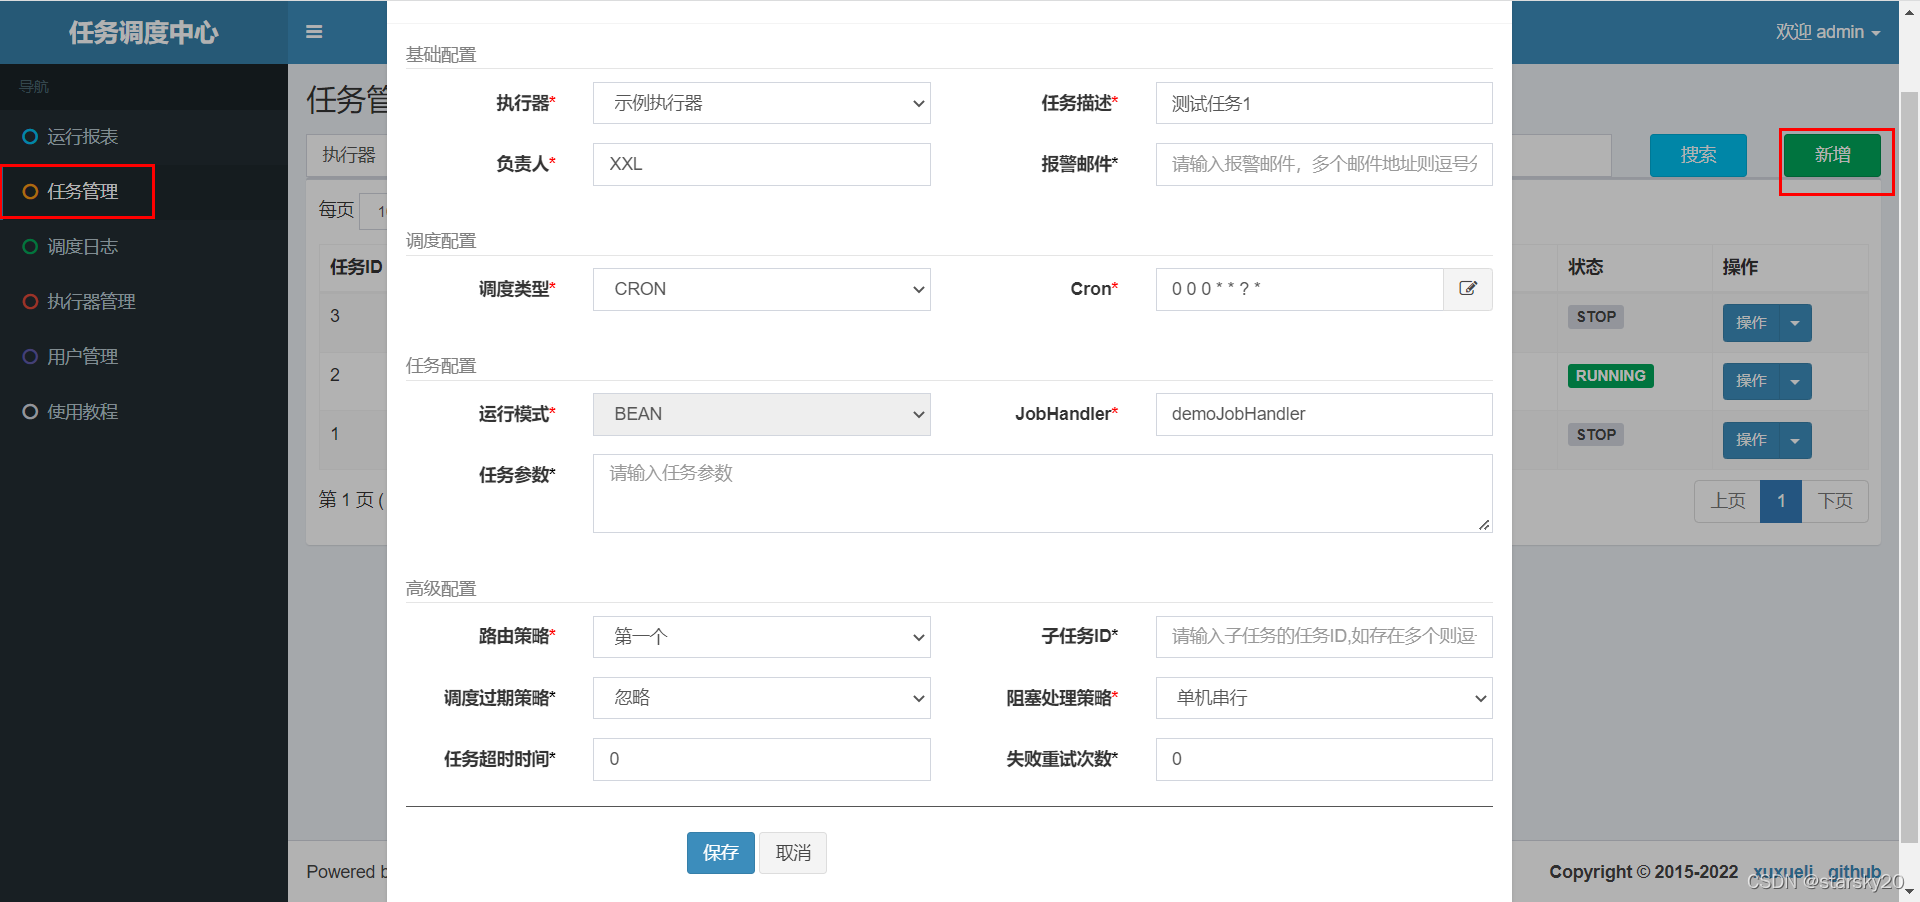The image size is (1920, 902).
Task: Click the 运行报表 sidebar icon
Action: coord(30,137)
